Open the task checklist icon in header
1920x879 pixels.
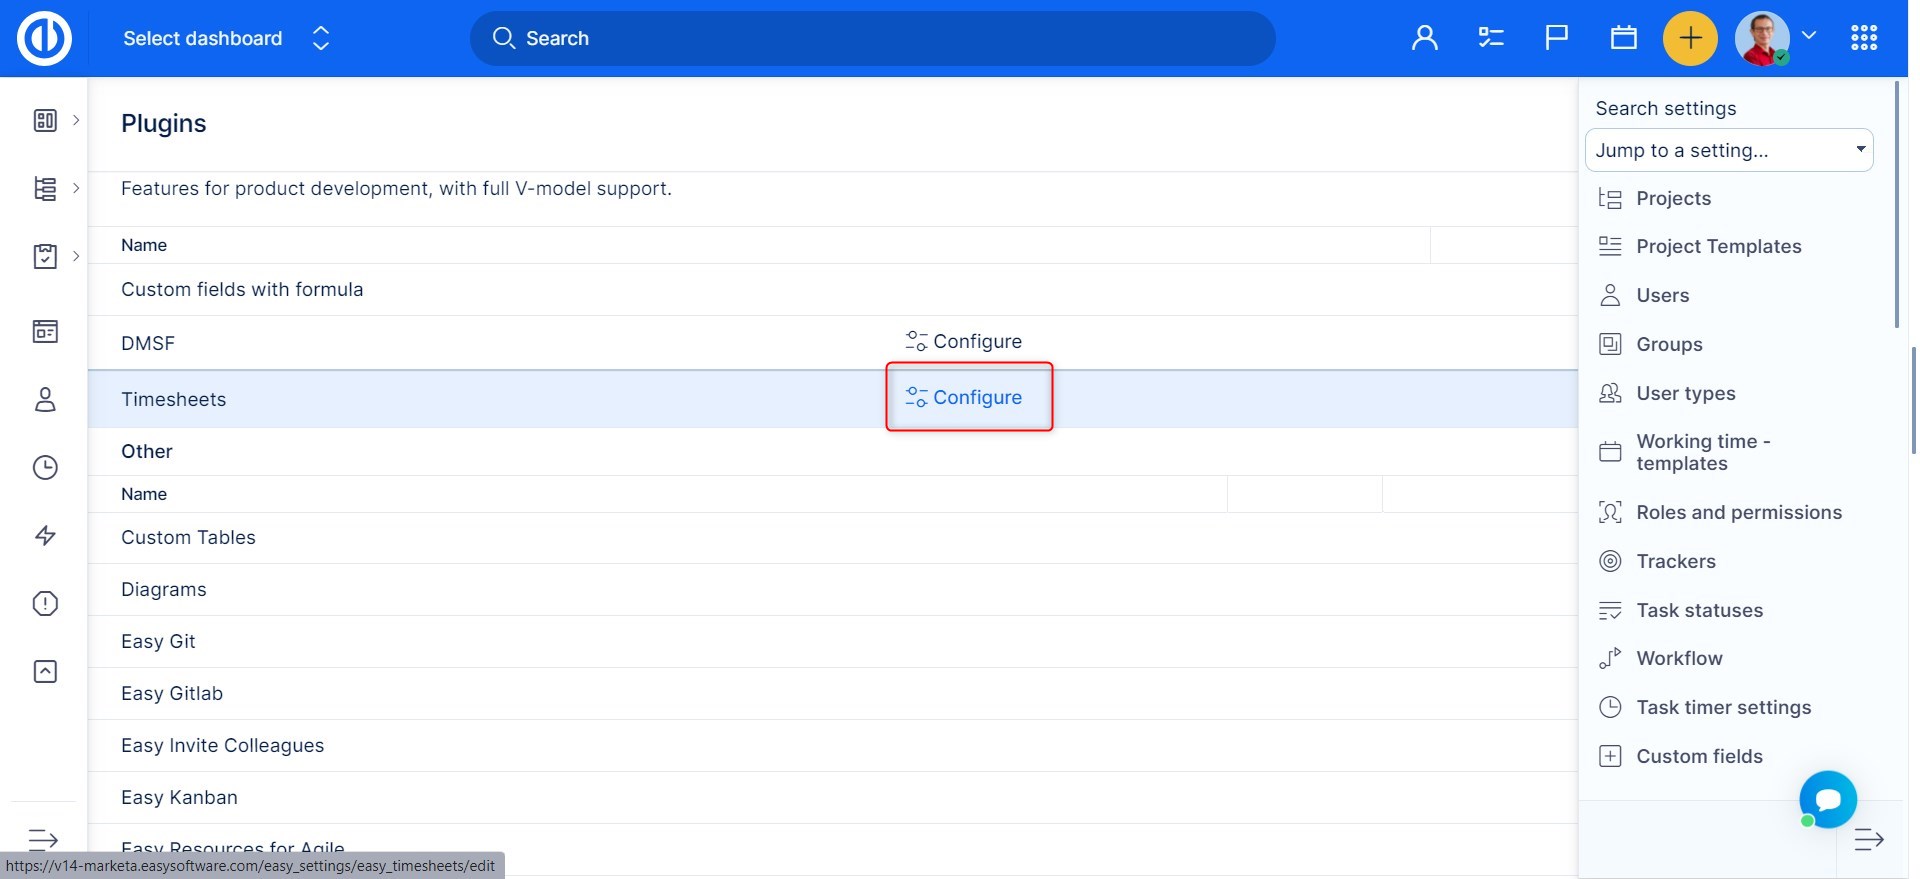click(1490, 38)
